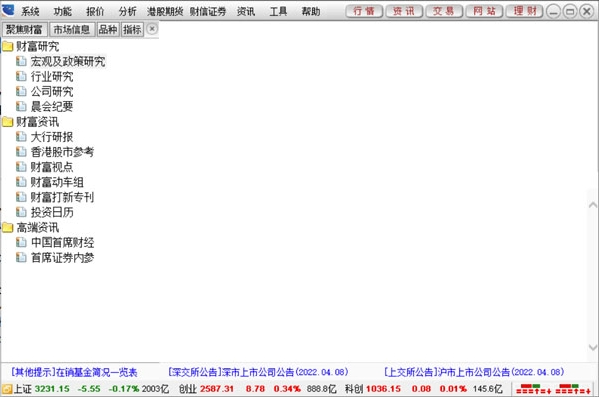Image resolution: width=599 pixels, height=397 pixels.
Task: Click scroll down arrow on right edge
Action: tap(593, 347)
